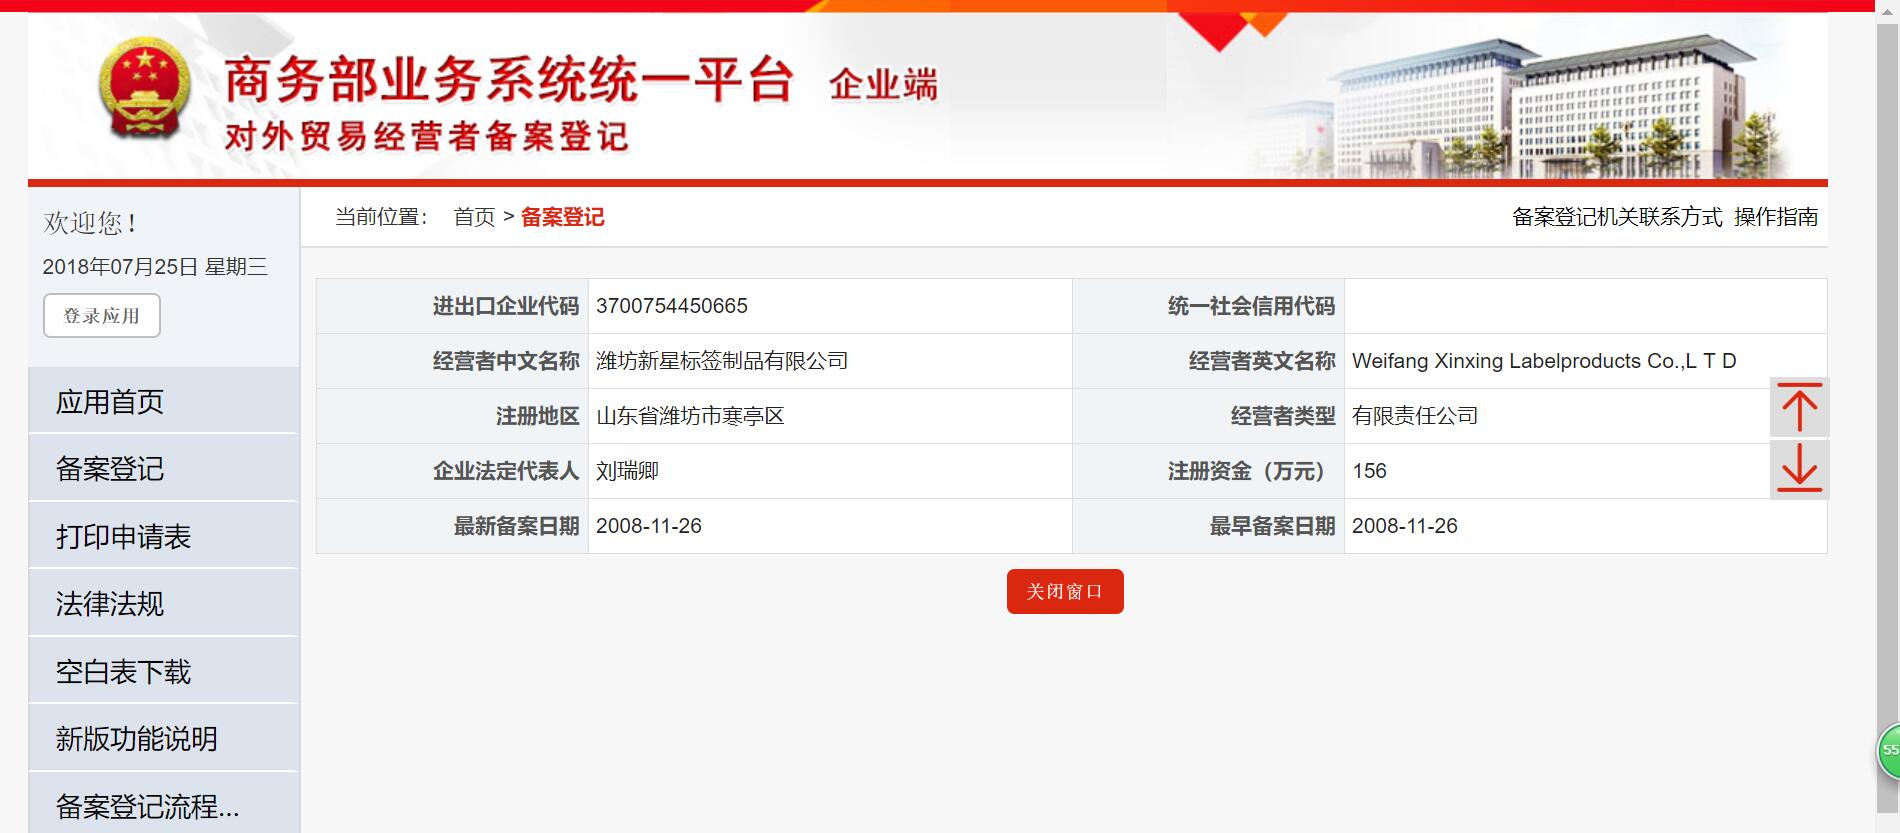
Task: Click the page vertical scrollbar
Action: click(1888, 420)
